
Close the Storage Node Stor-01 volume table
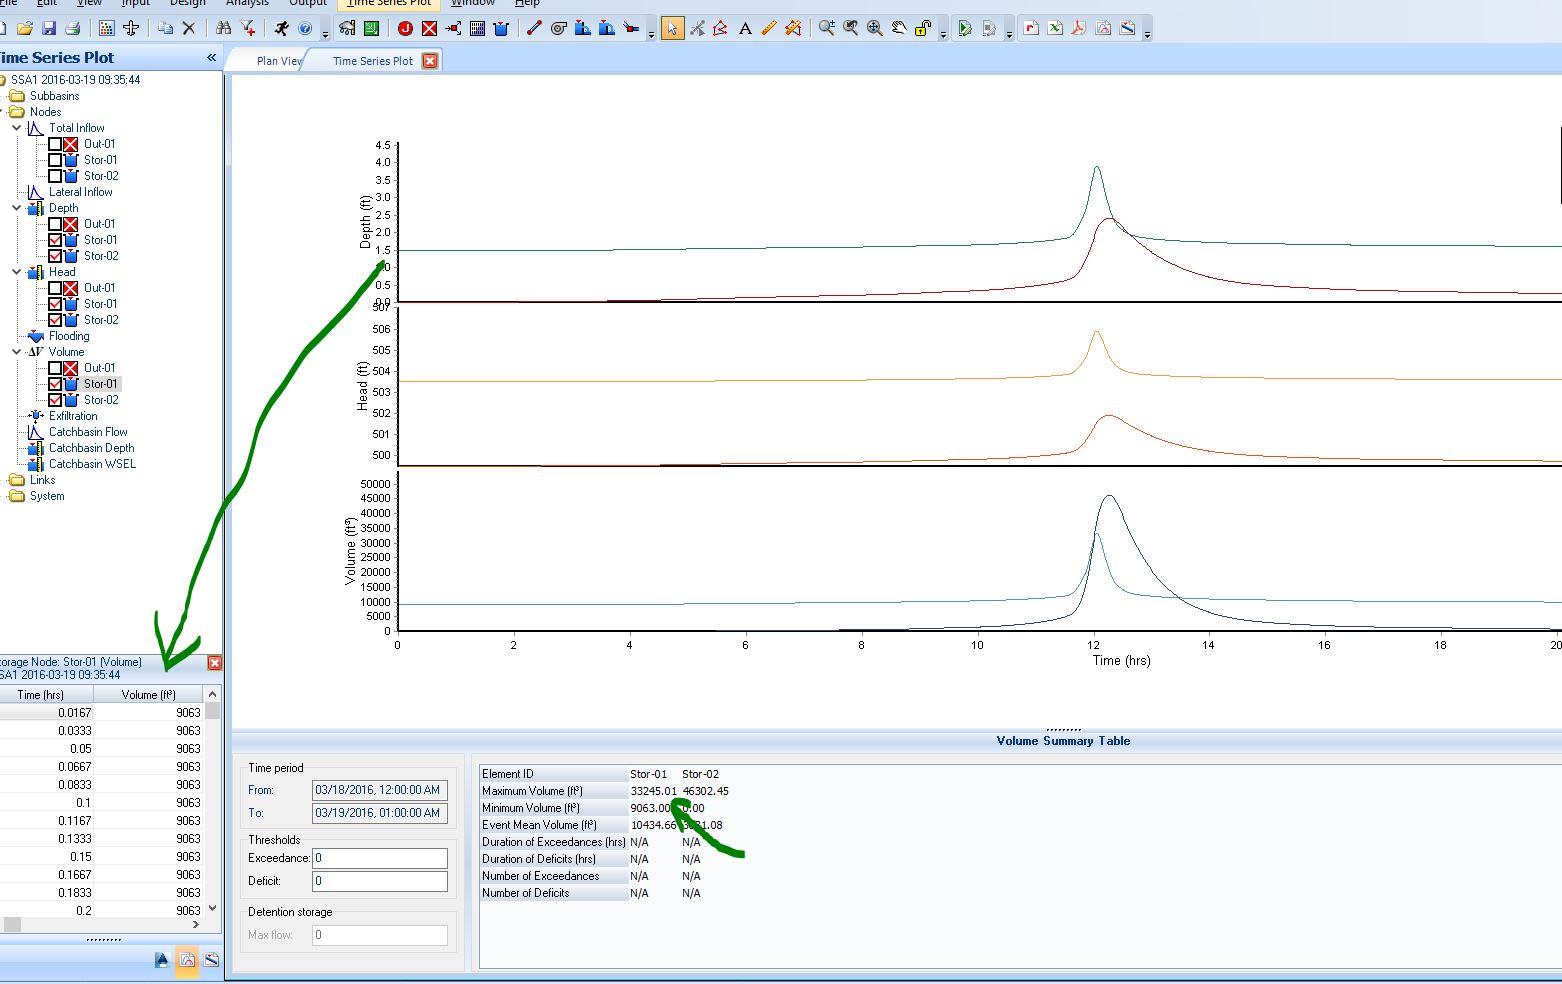(214, 662)
